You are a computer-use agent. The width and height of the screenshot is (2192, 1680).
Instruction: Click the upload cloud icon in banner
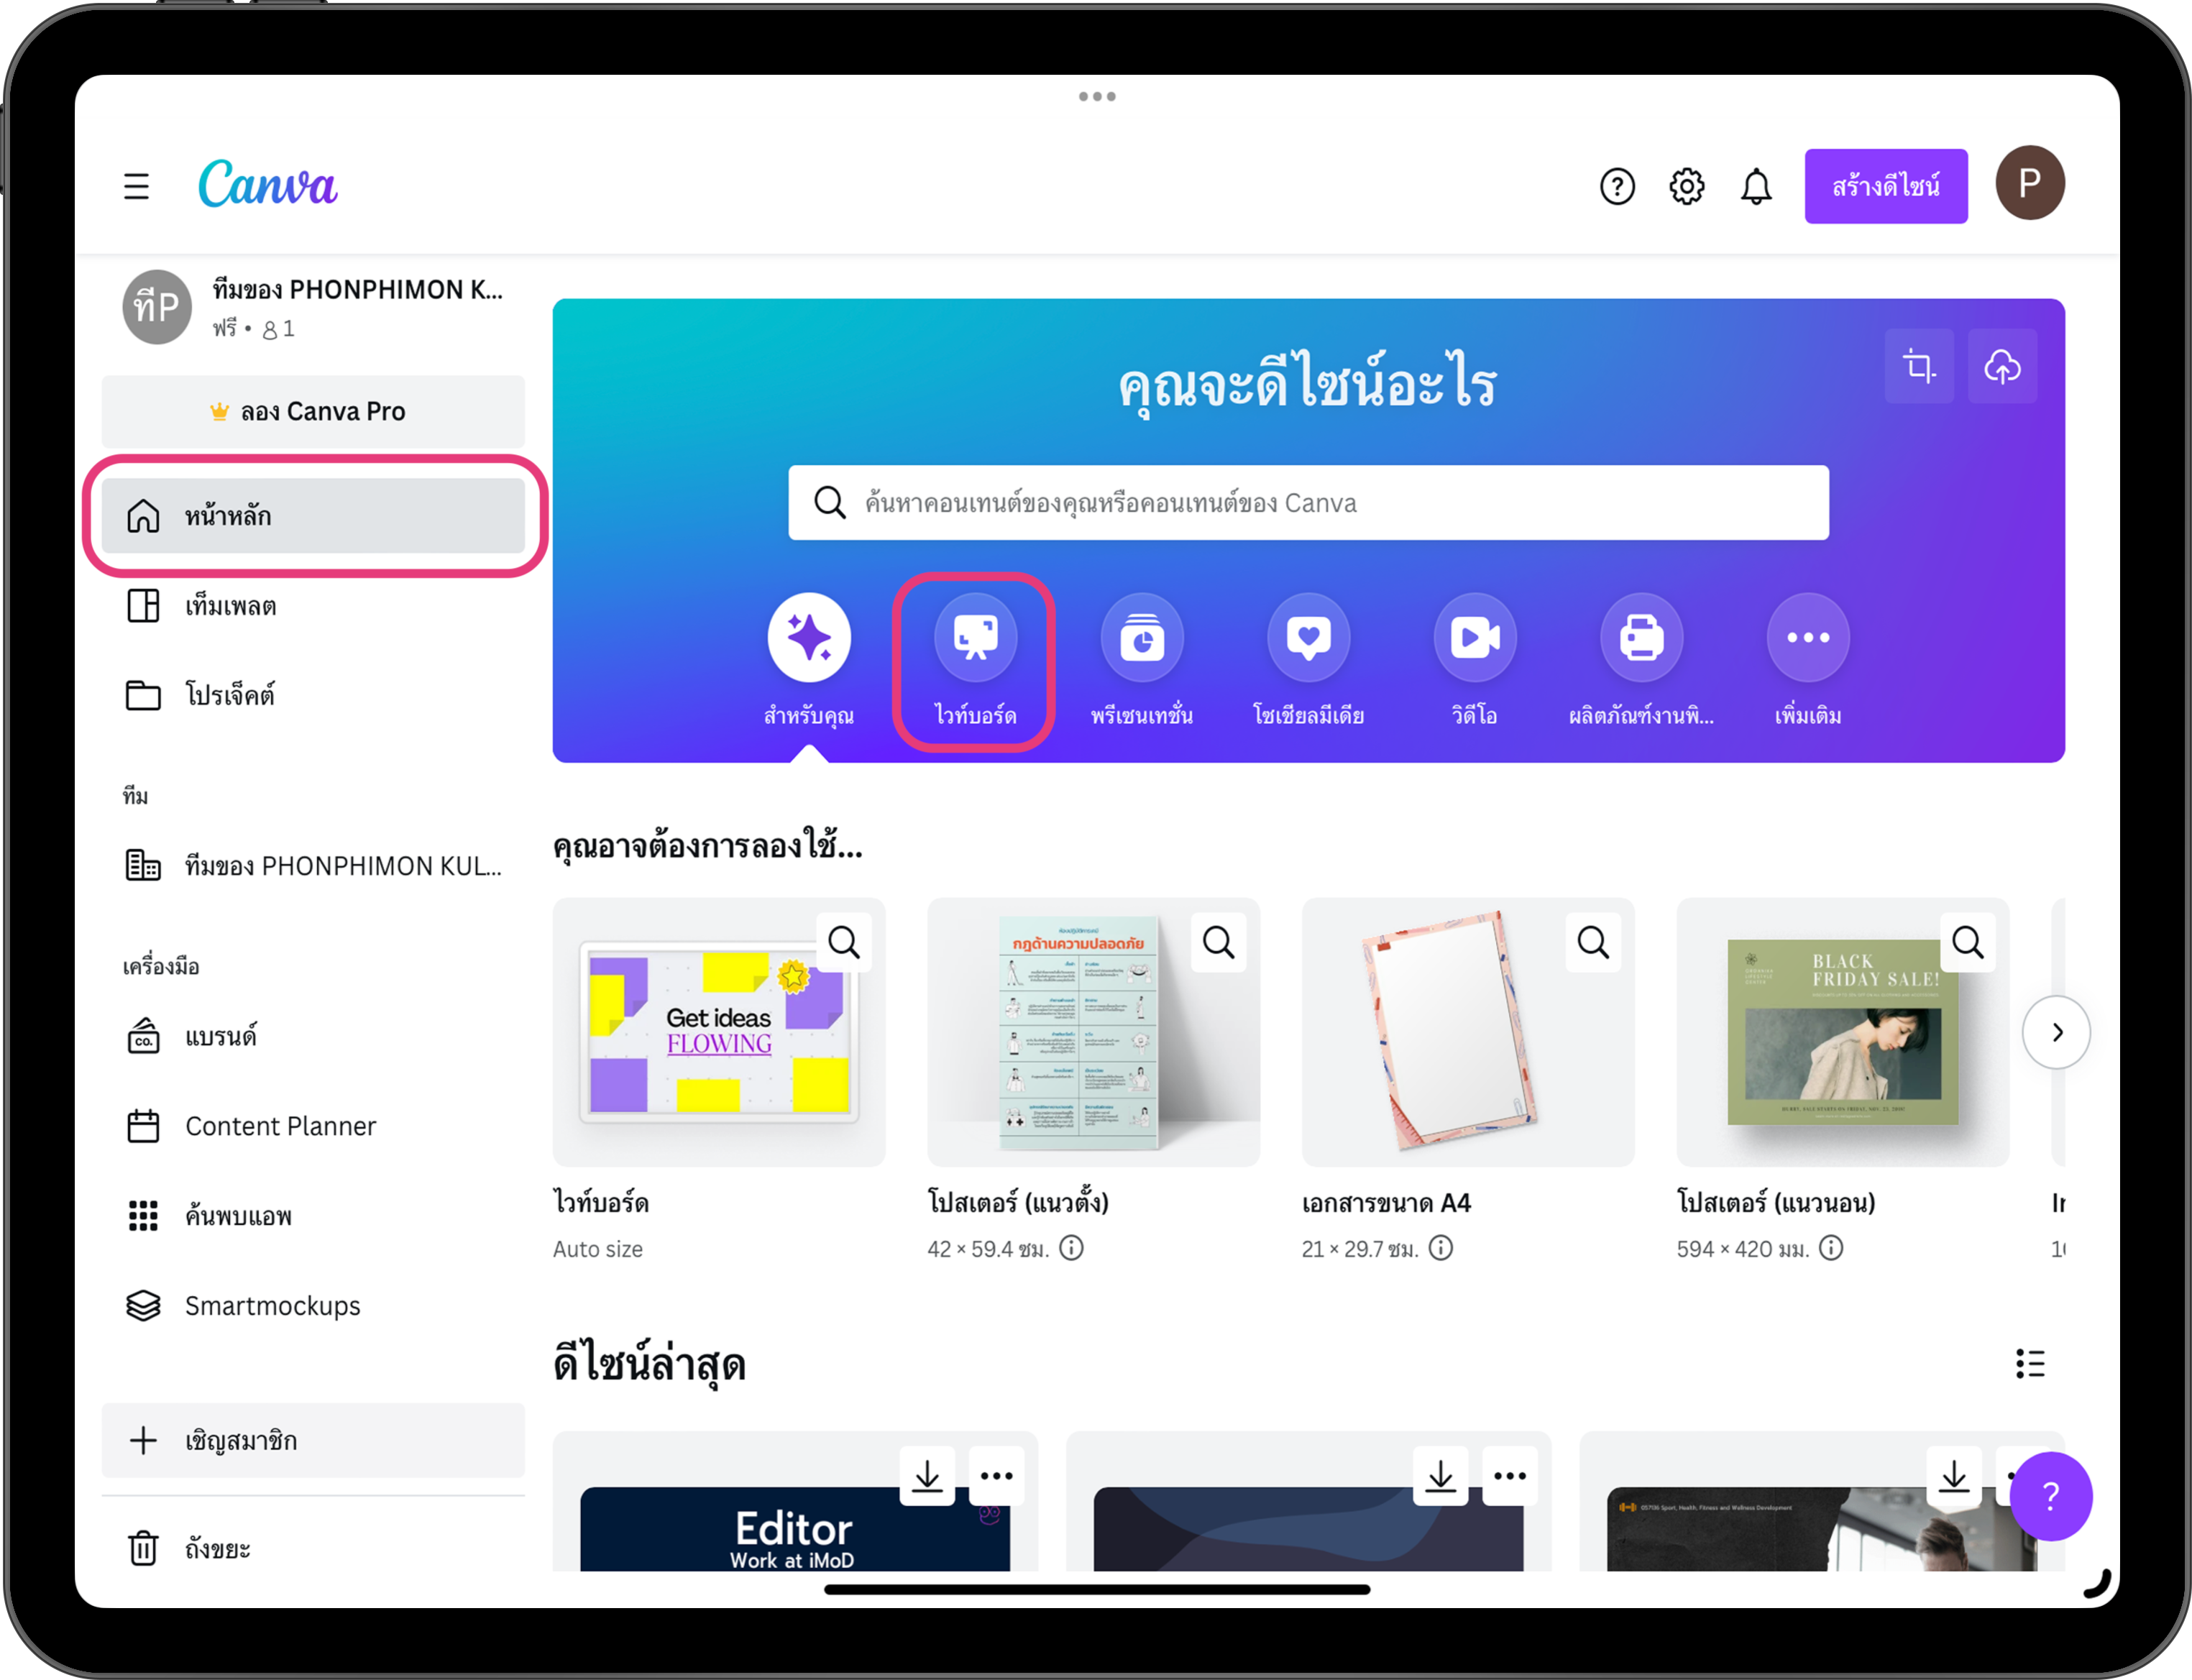[x=2001, y=366]
